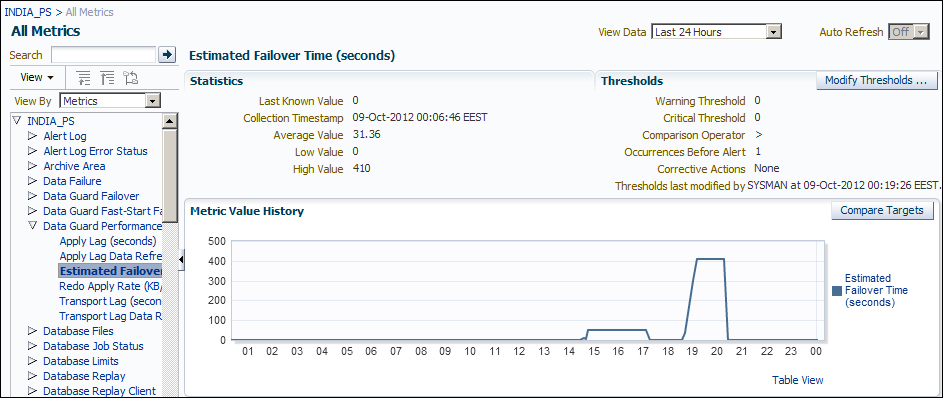The image size is (943, 398).
Task: Click the search go arrow button
Action: (x=167, y=55)
